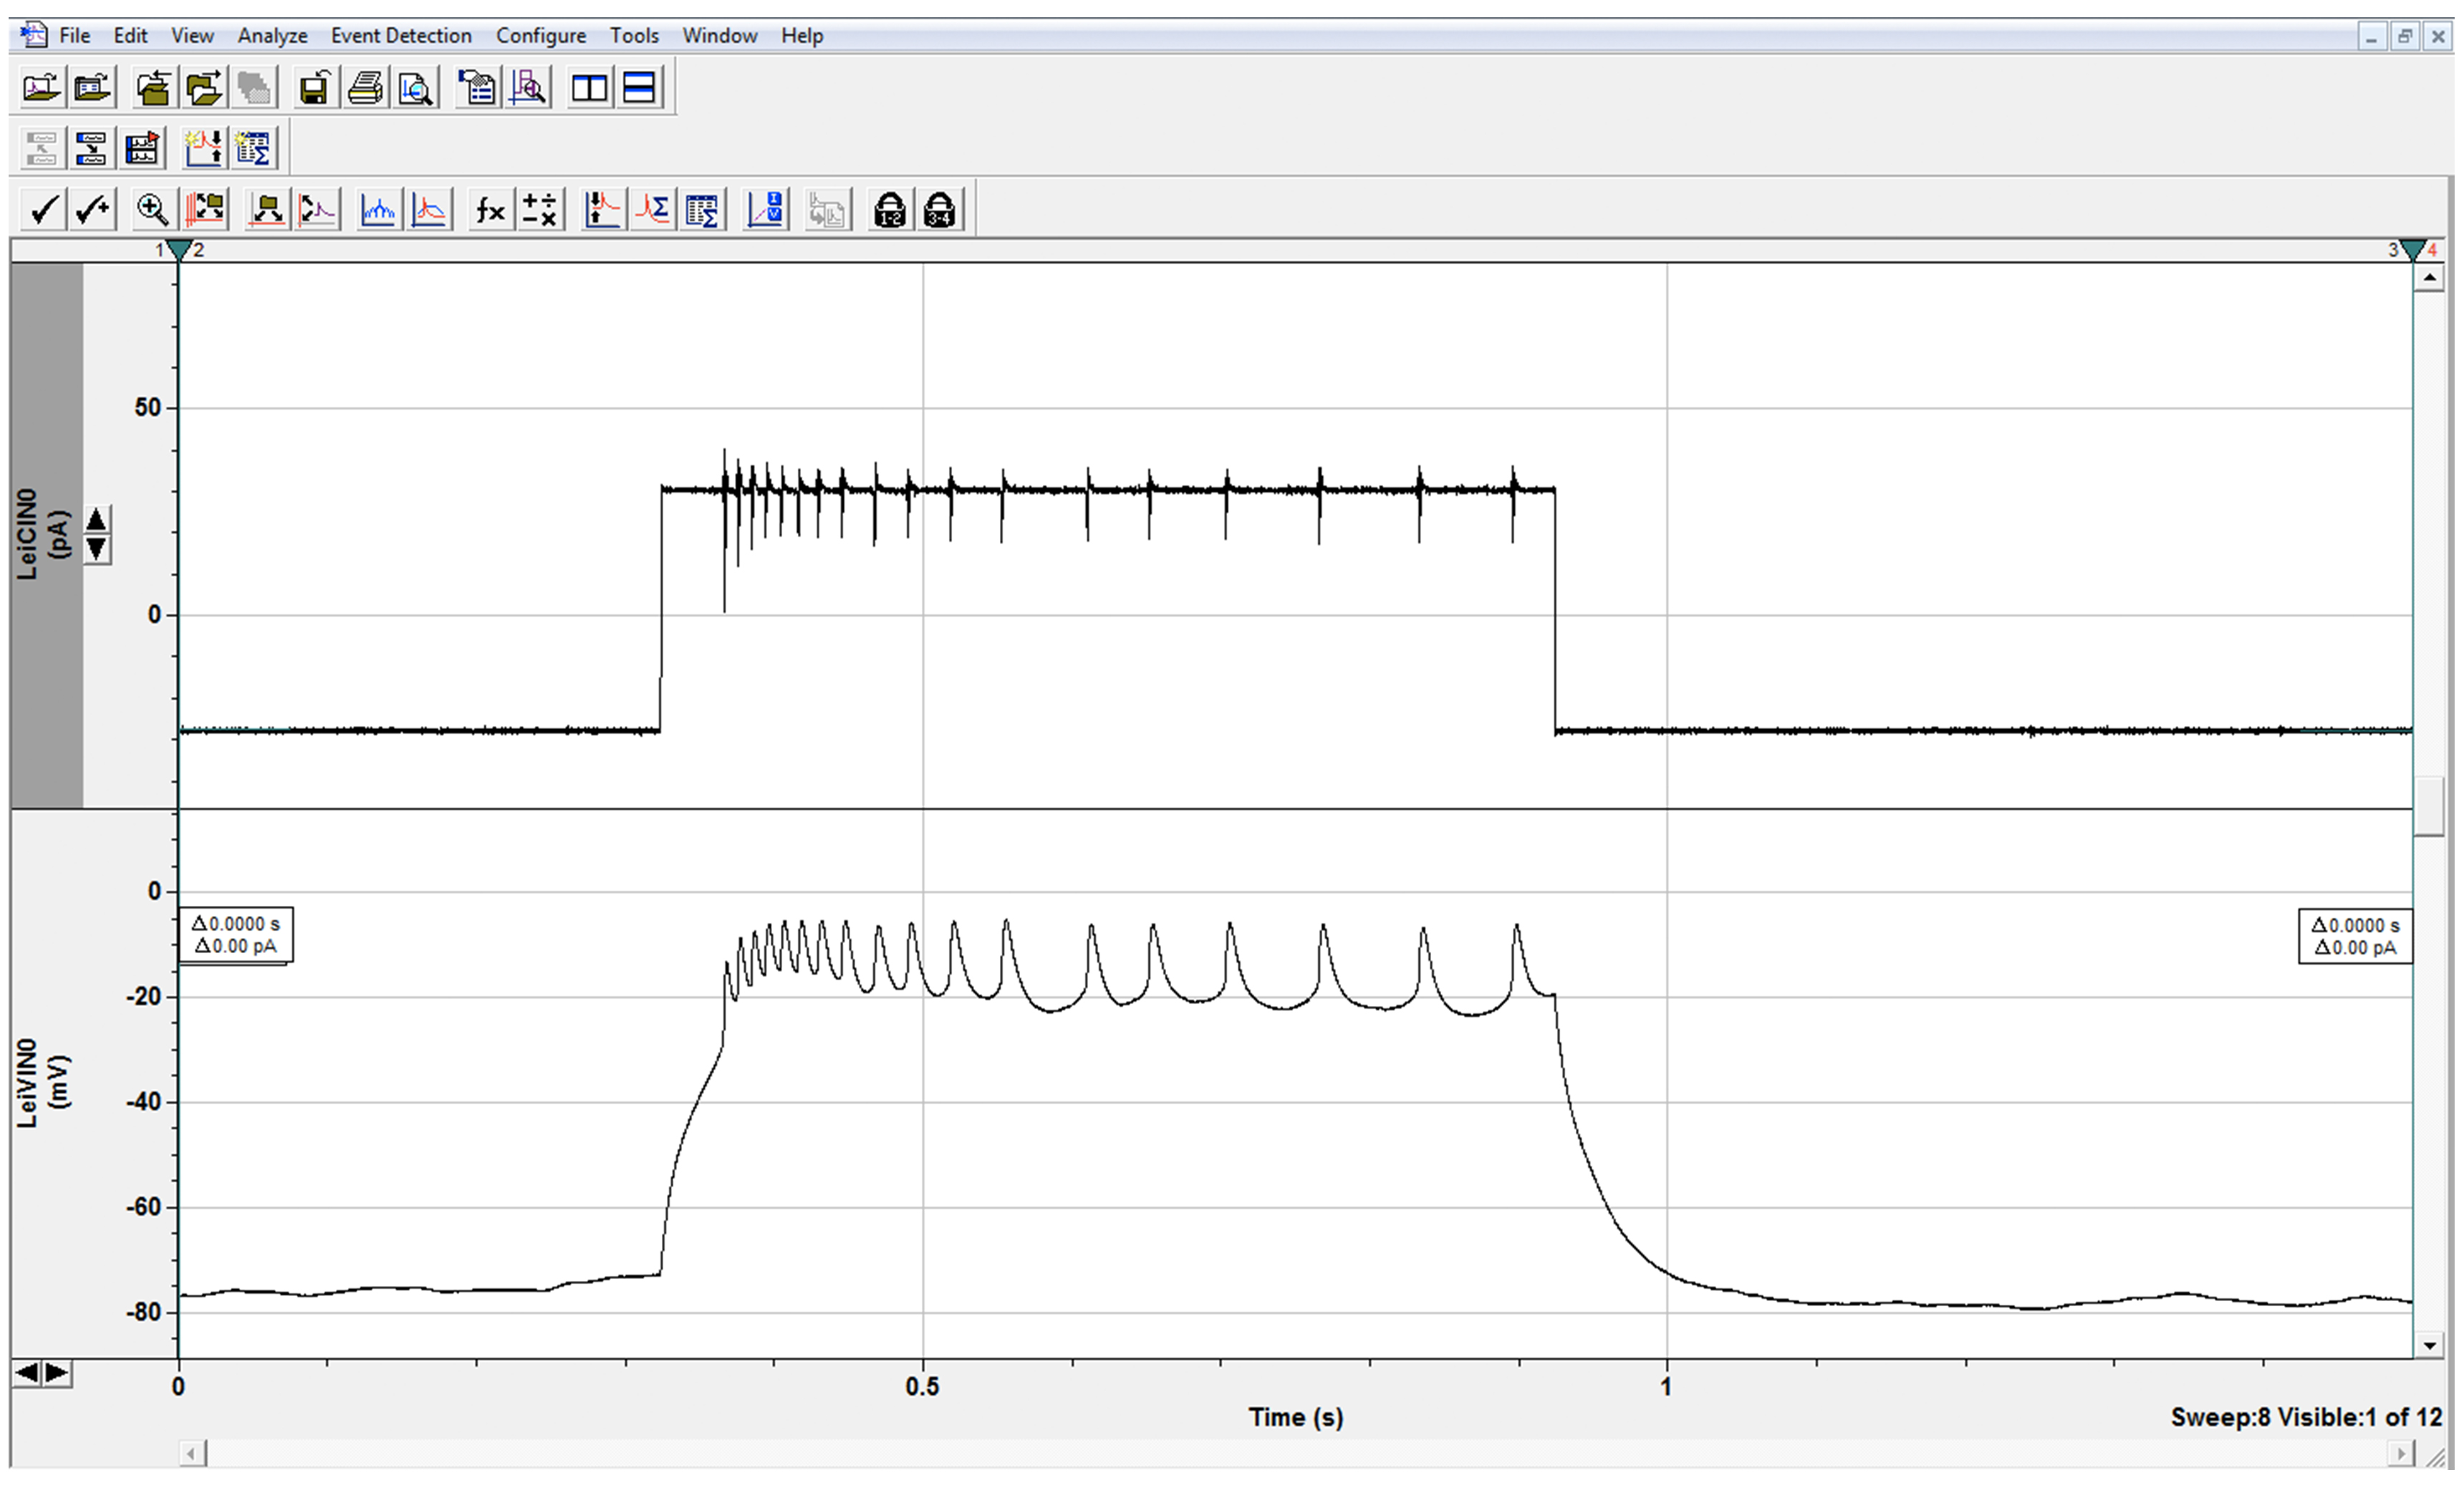Image resolution: width=2464 pixels, height=1488 pixels.
Task: Tile windows horizontally icon
Action: 639,88
